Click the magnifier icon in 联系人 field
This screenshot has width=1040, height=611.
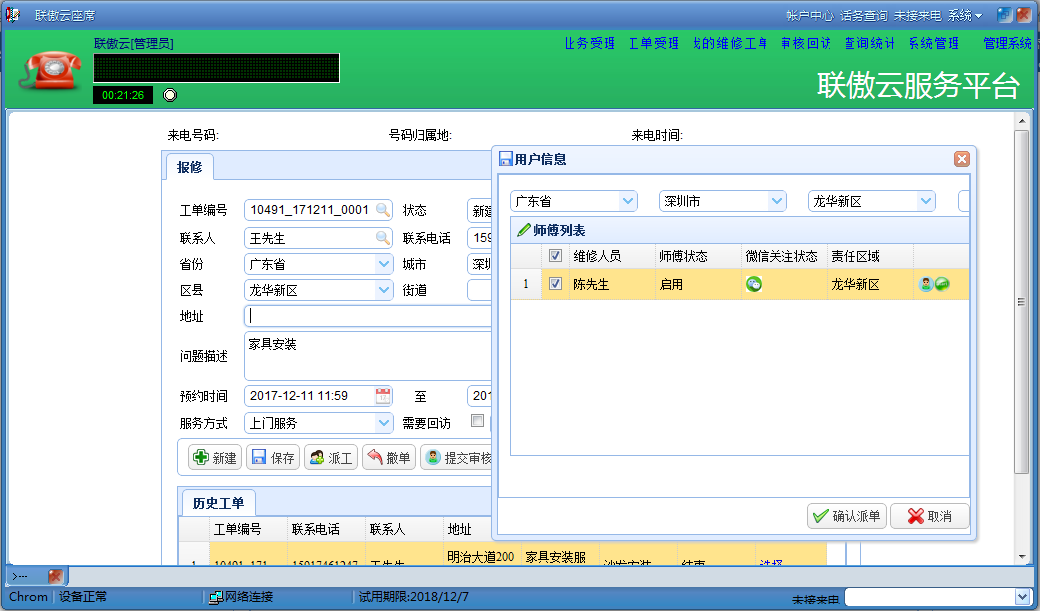pos(383,238)
